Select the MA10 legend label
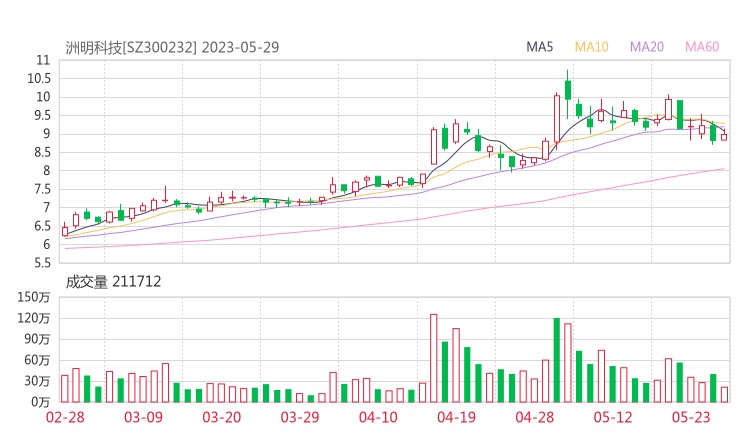740x440 pixels. (x=591, y=47)
